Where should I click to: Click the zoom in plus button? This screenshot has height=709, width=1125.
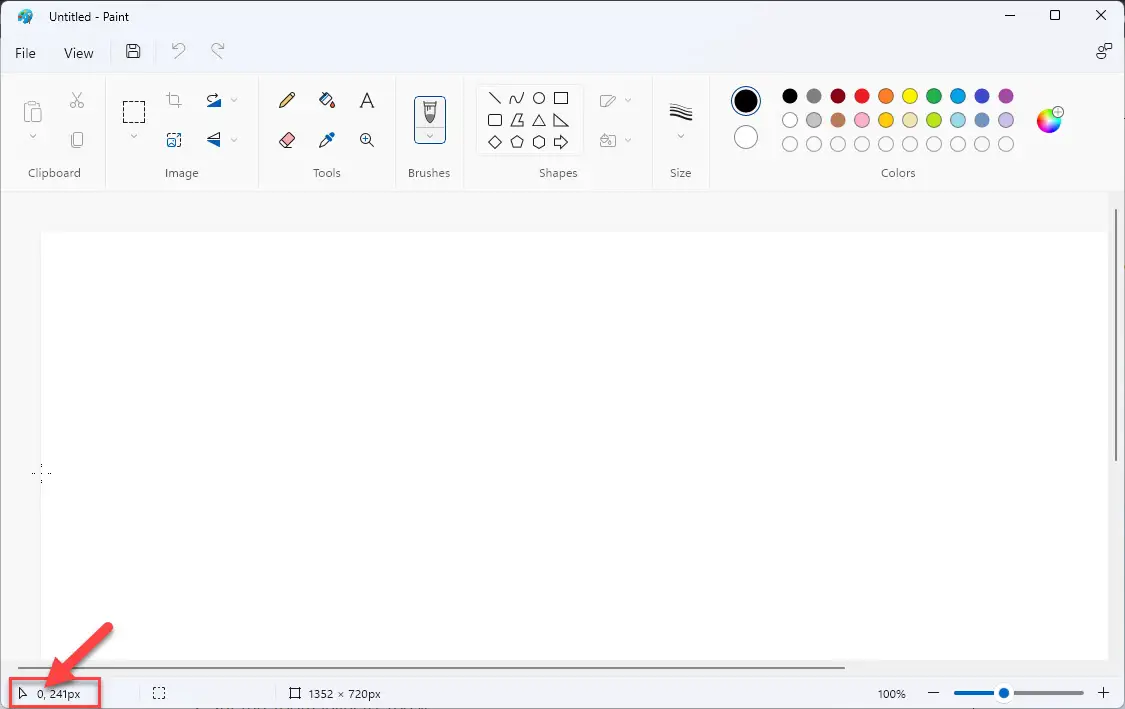(1103, 692)
